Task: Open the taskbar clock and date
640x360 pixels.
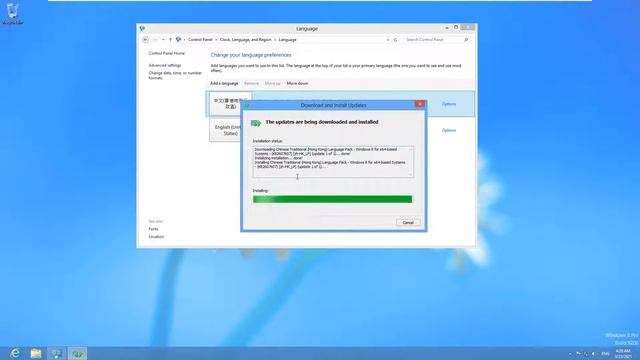Action: coord(623,353)
